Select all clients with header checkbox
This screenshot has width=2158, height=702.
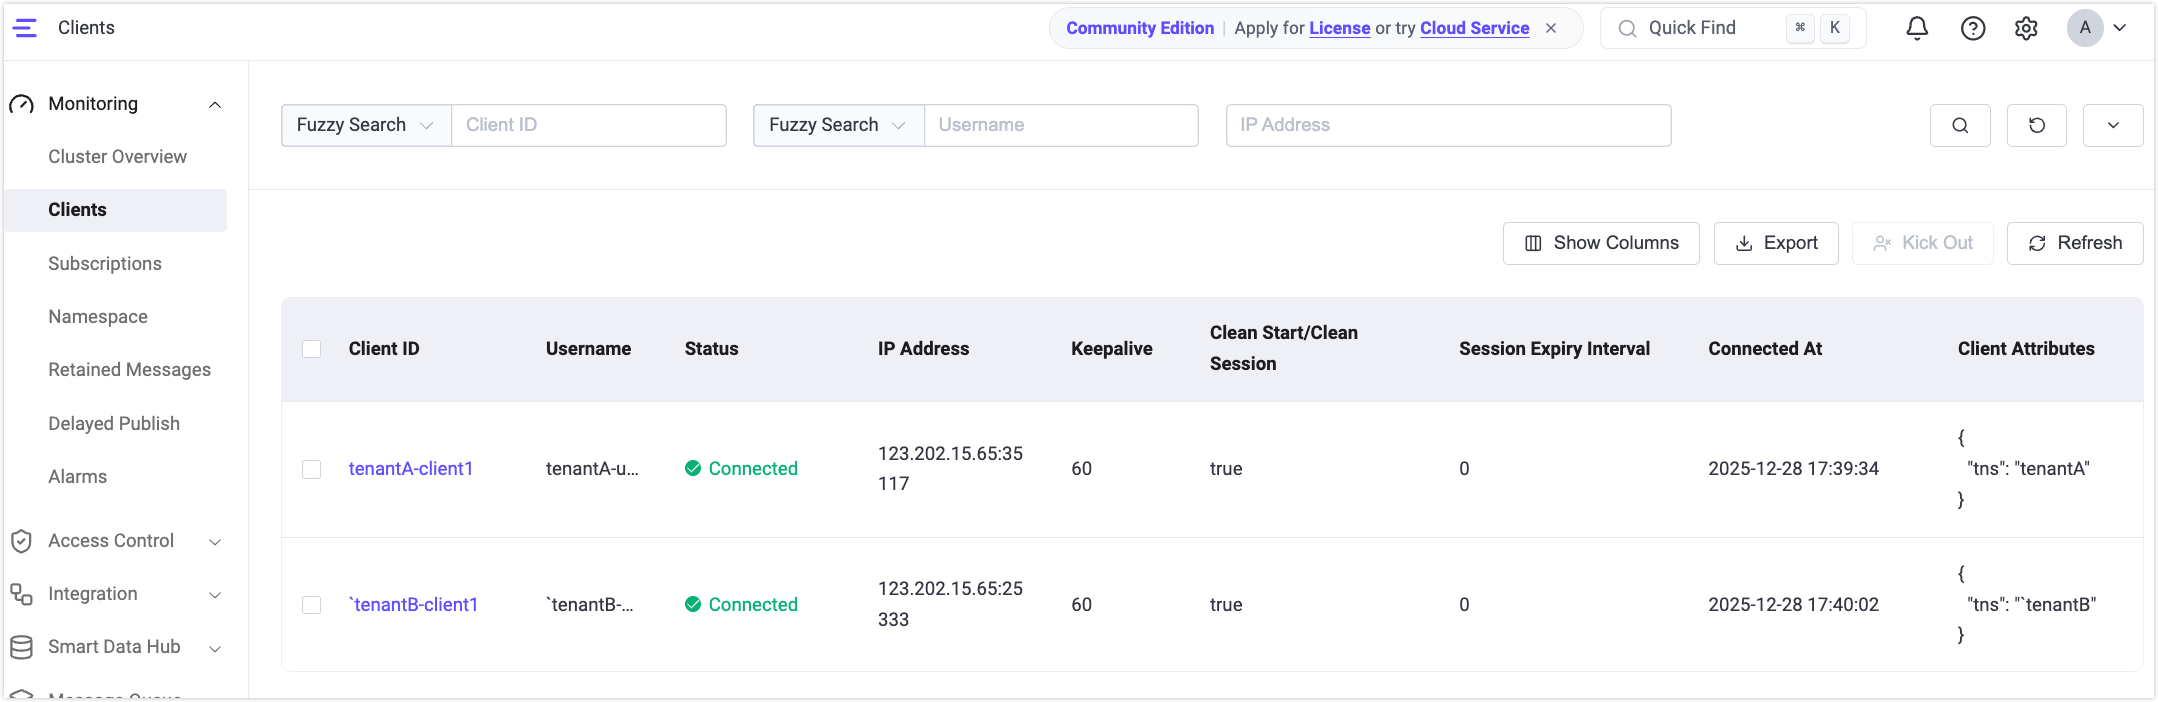(x=312, y=349)
